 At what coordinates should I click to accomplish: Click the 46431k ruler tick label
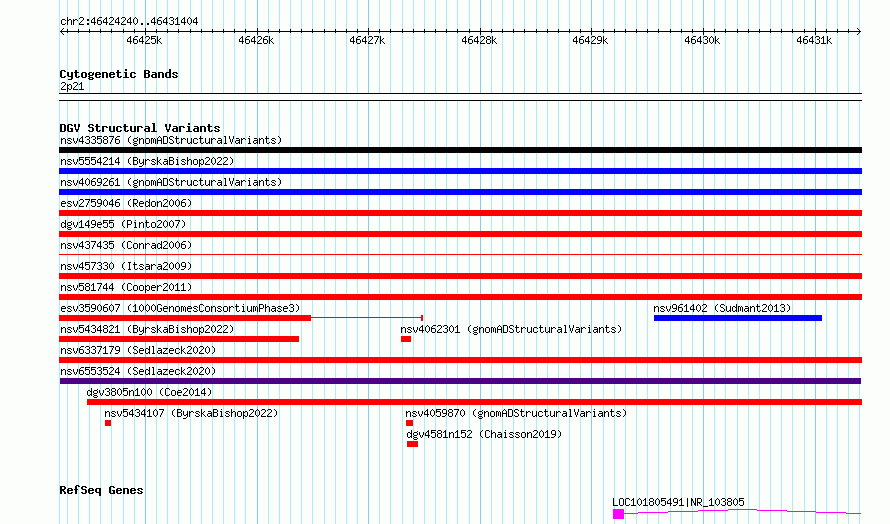tap(814, 40)
